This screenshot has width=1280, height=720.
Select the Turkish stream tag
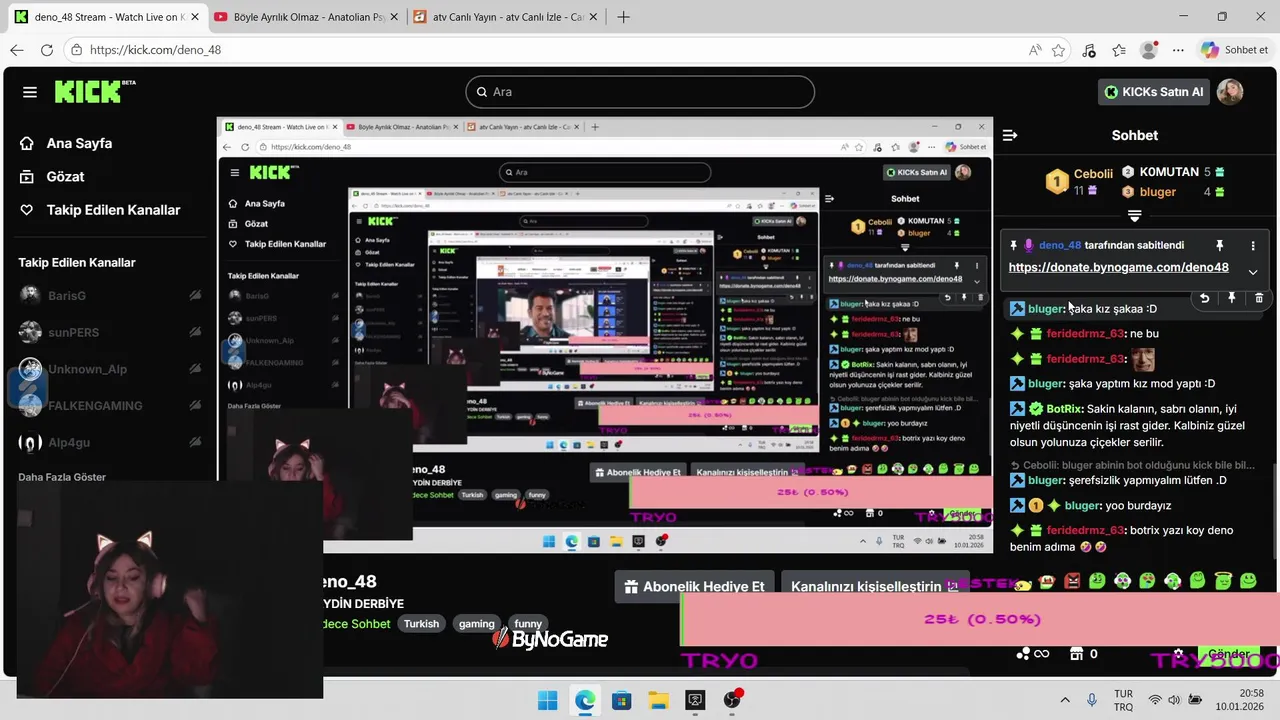click(421, 624)
